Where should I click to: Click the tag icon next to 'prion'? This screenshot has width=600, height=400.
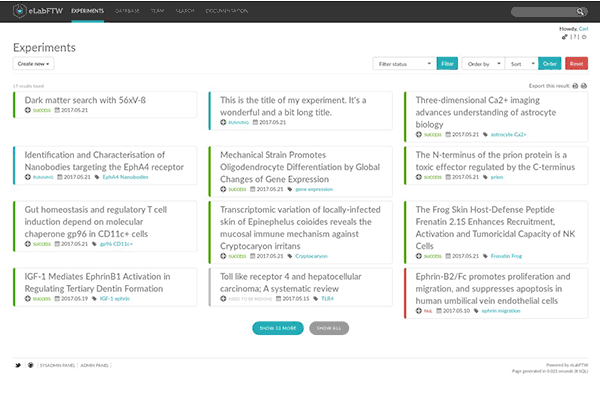pos(485,176)
